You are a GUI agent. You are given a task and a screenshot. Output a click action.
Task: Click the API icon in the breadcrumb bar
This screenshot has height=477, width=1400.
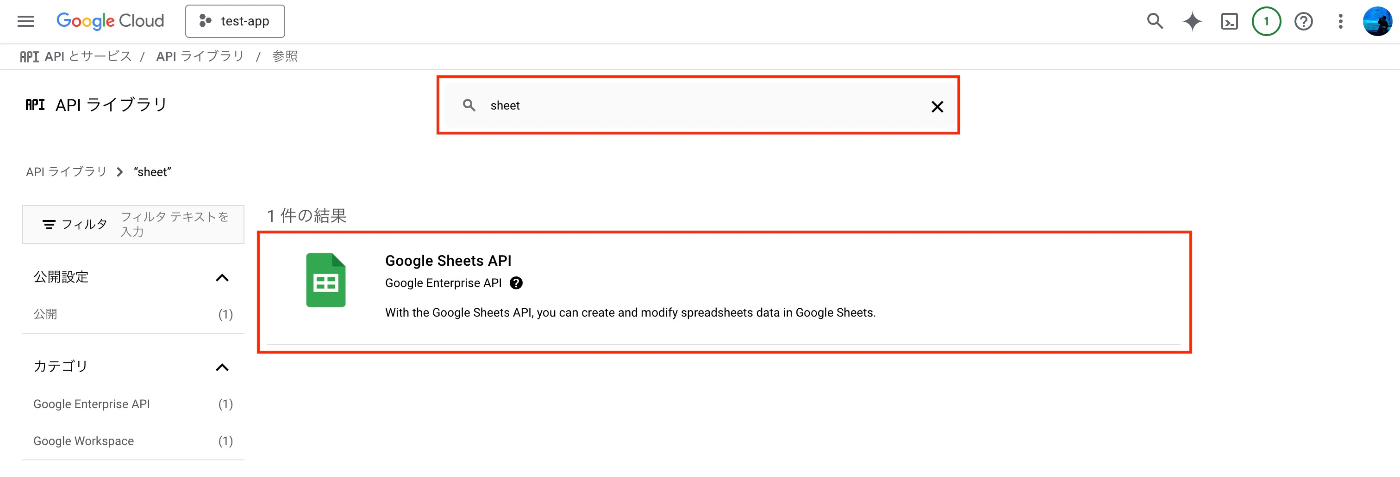(30, 56)
